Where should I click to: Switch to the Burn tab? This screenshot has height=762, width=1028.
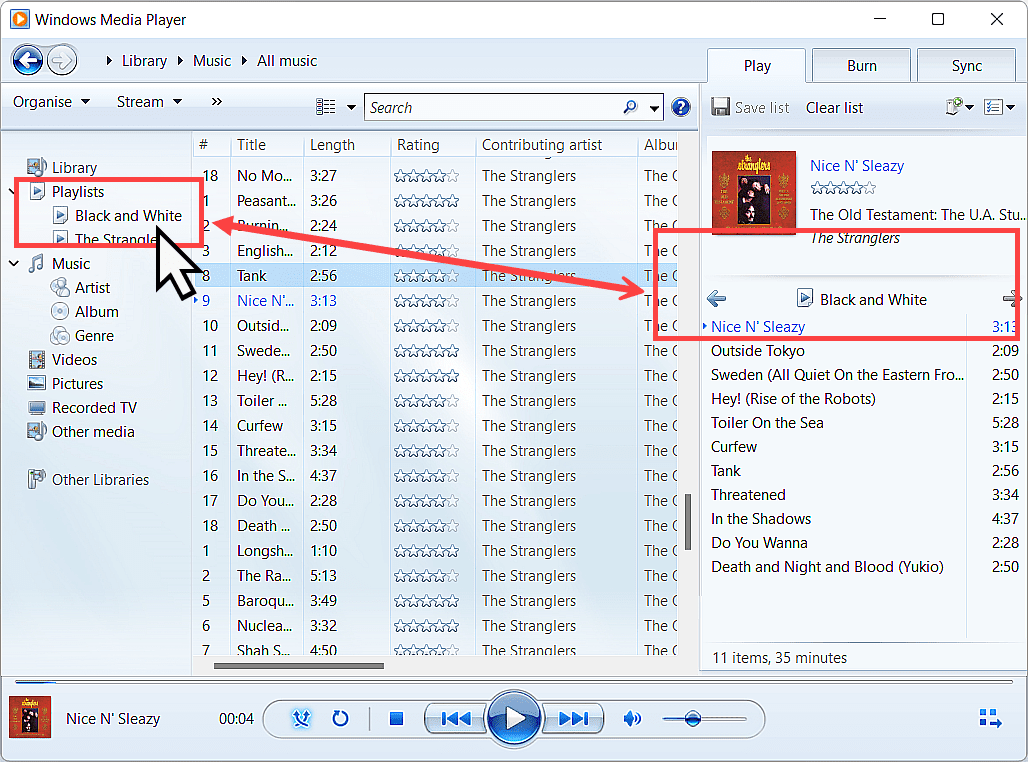point(860,64)
